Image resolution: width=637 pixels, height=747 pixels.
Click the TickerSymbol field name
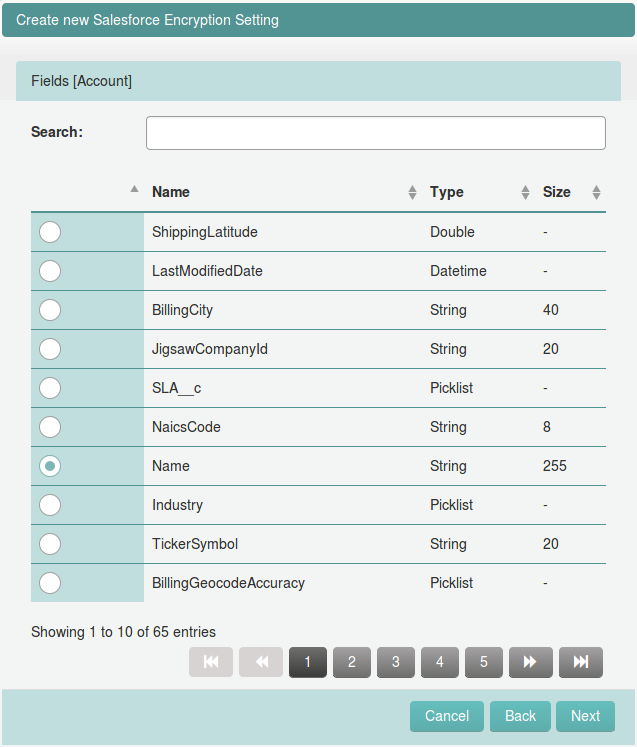point(195,544)
